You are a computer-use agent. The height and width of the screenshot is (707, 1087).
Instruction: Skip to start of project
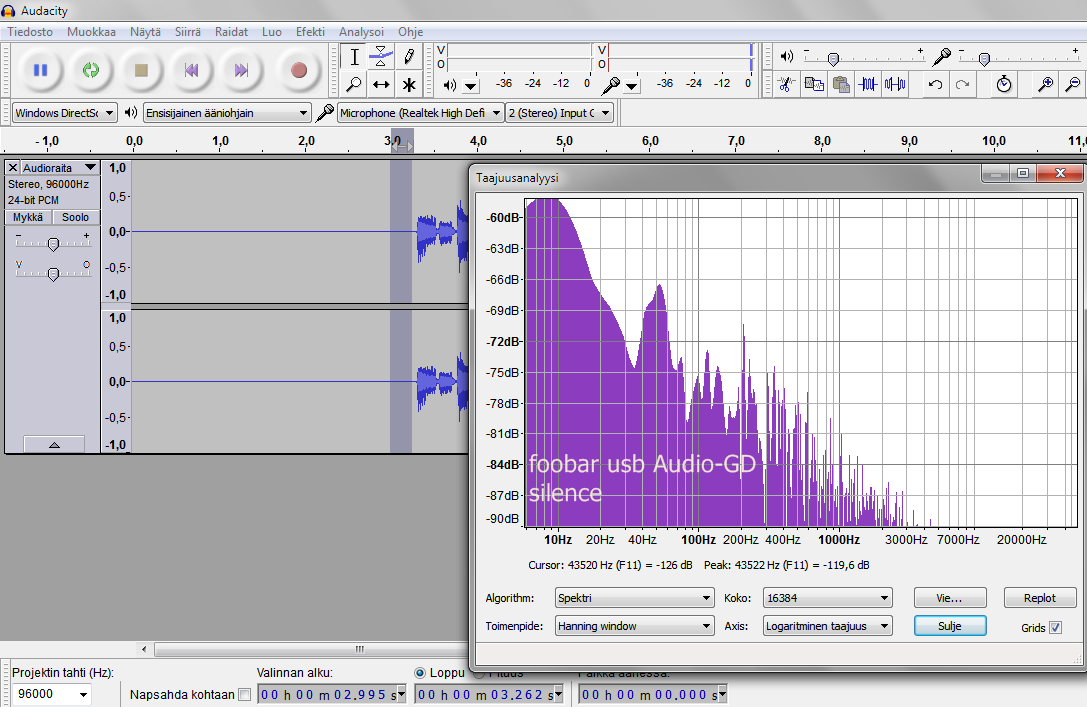(x=191, y=70)
